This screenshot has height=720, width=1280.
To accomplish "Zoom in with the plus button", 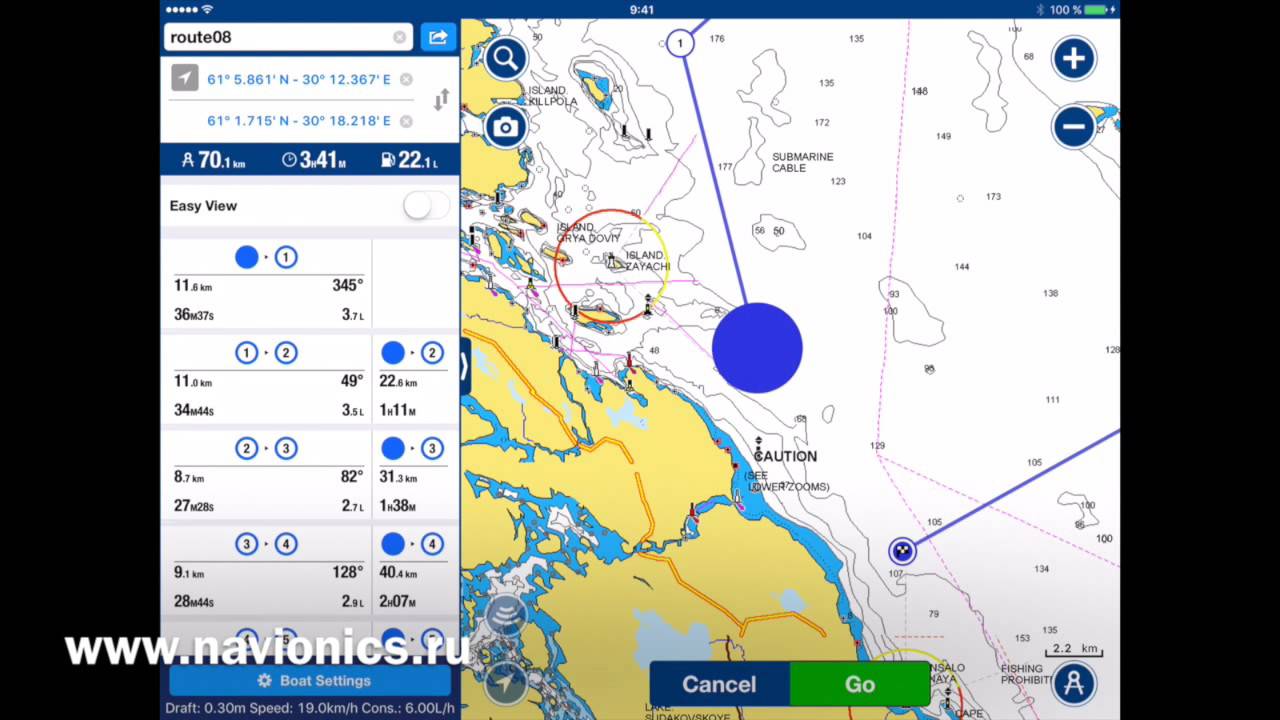I will (x=1074, y=59).
